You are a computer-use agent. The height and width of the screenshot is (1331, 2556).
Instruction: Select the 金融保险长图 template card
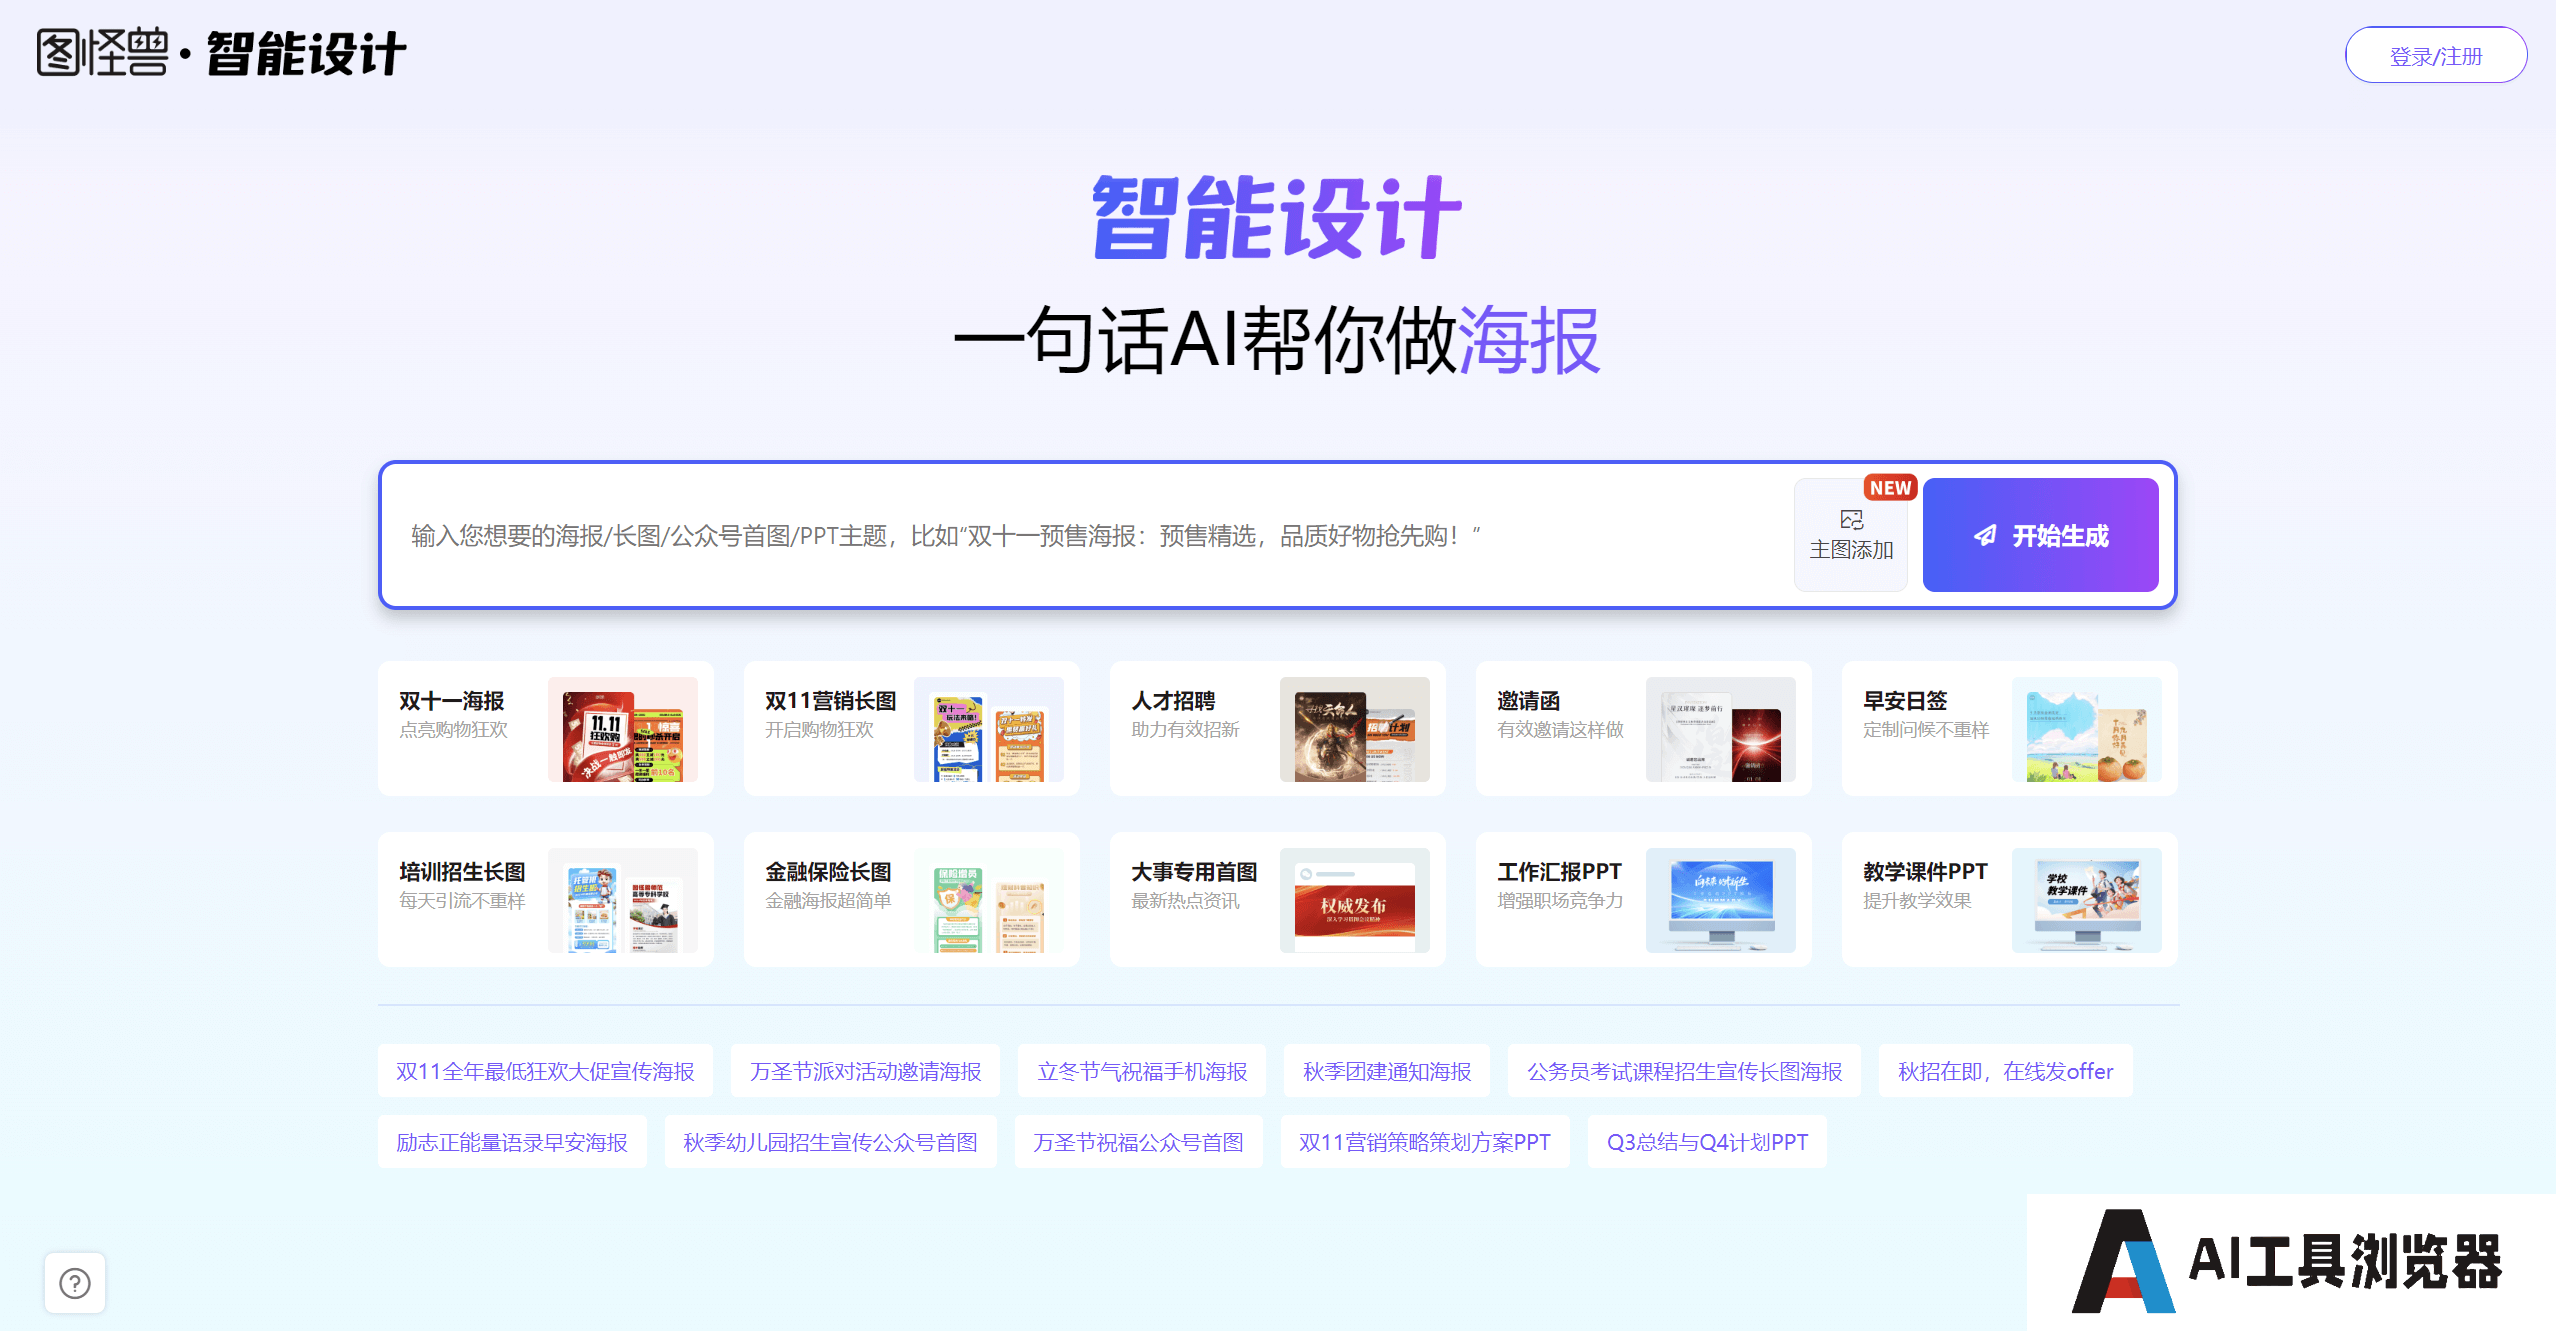(x=911, y=899)
